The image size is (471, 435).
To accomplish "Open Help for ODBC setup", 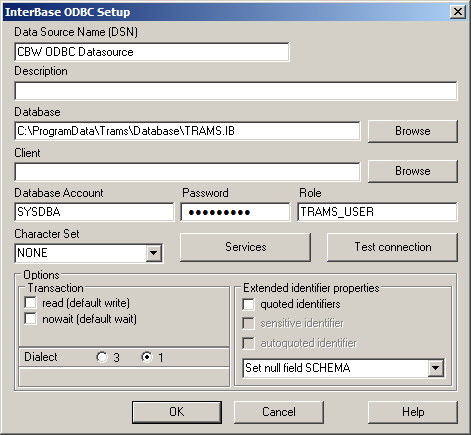I will click(x=413, y=412).
